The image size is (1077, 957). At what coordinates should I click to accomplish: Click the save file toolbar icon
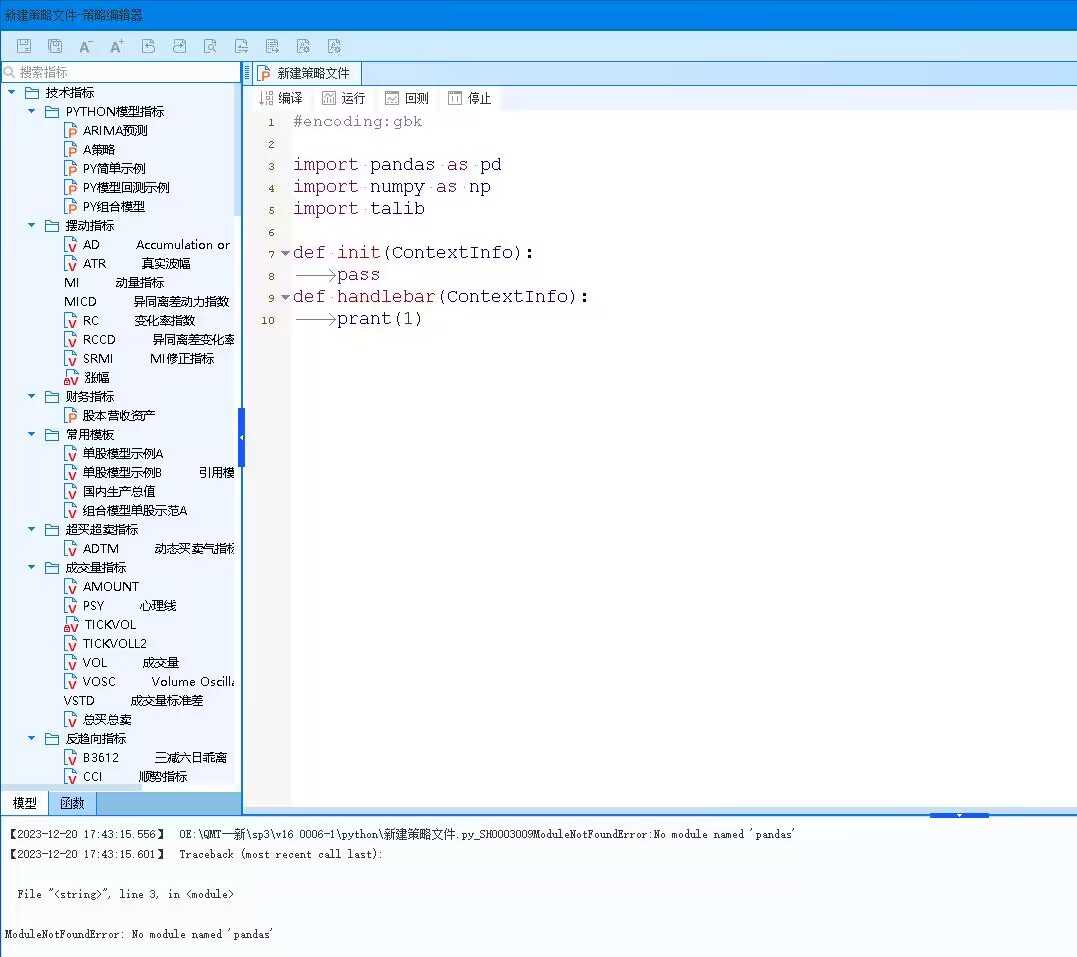[x=24, y=46]
